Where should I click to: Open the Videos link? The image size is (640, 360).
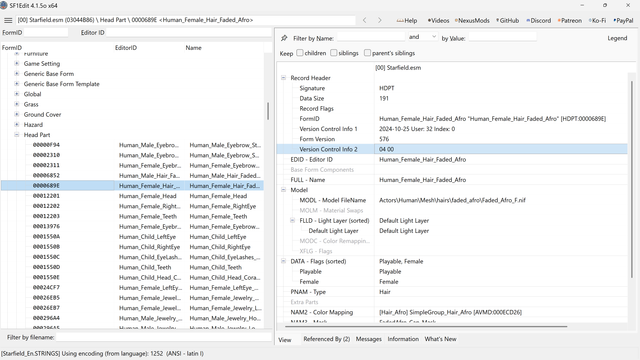tap(438, 20)
